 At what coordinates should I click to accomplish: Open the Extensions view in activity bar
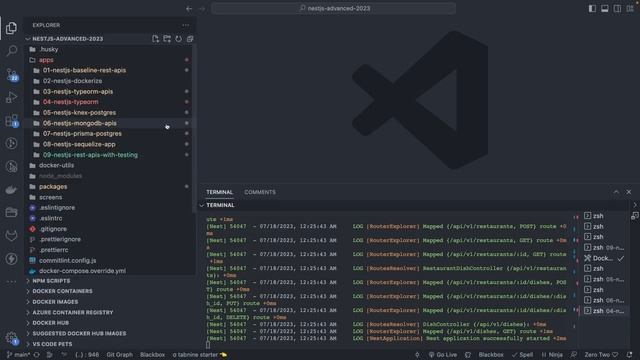[11, 120]
